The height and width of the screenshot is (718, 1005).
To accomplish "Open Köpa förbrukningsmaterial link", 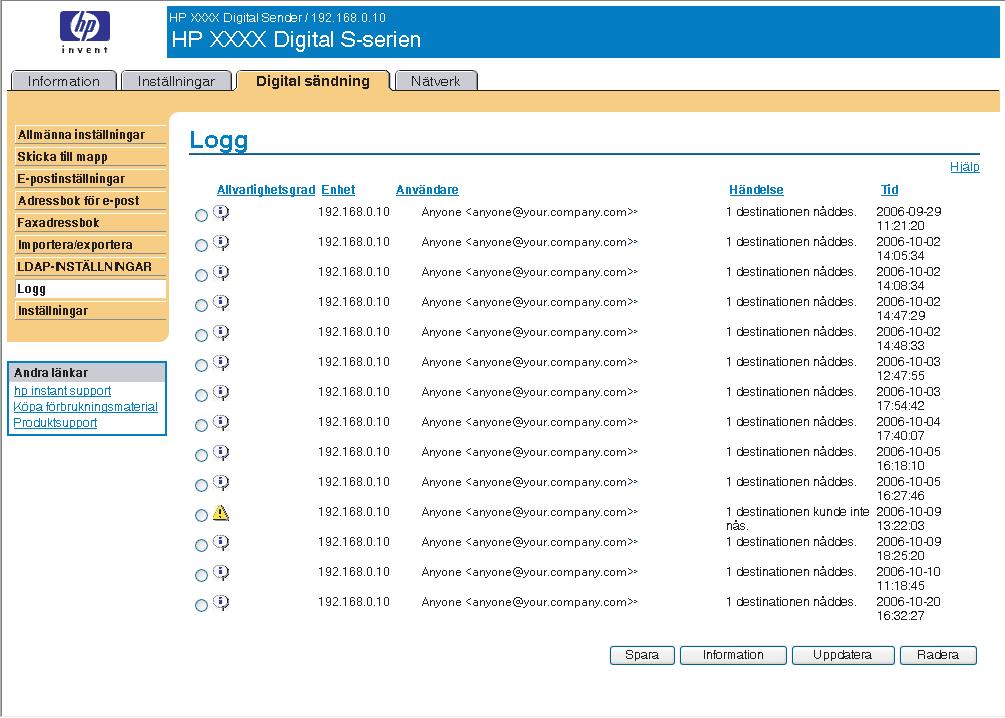I will [x=85, y=407].
